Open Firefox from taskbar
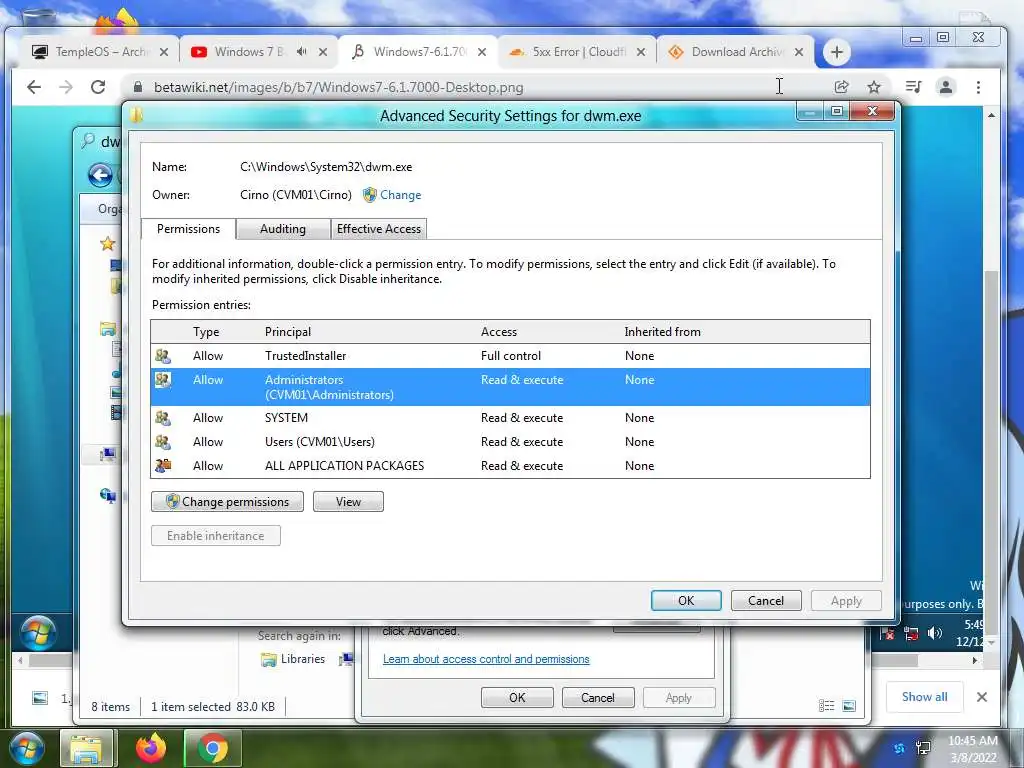Screen dimensions: 1024x768 [151, 748]
